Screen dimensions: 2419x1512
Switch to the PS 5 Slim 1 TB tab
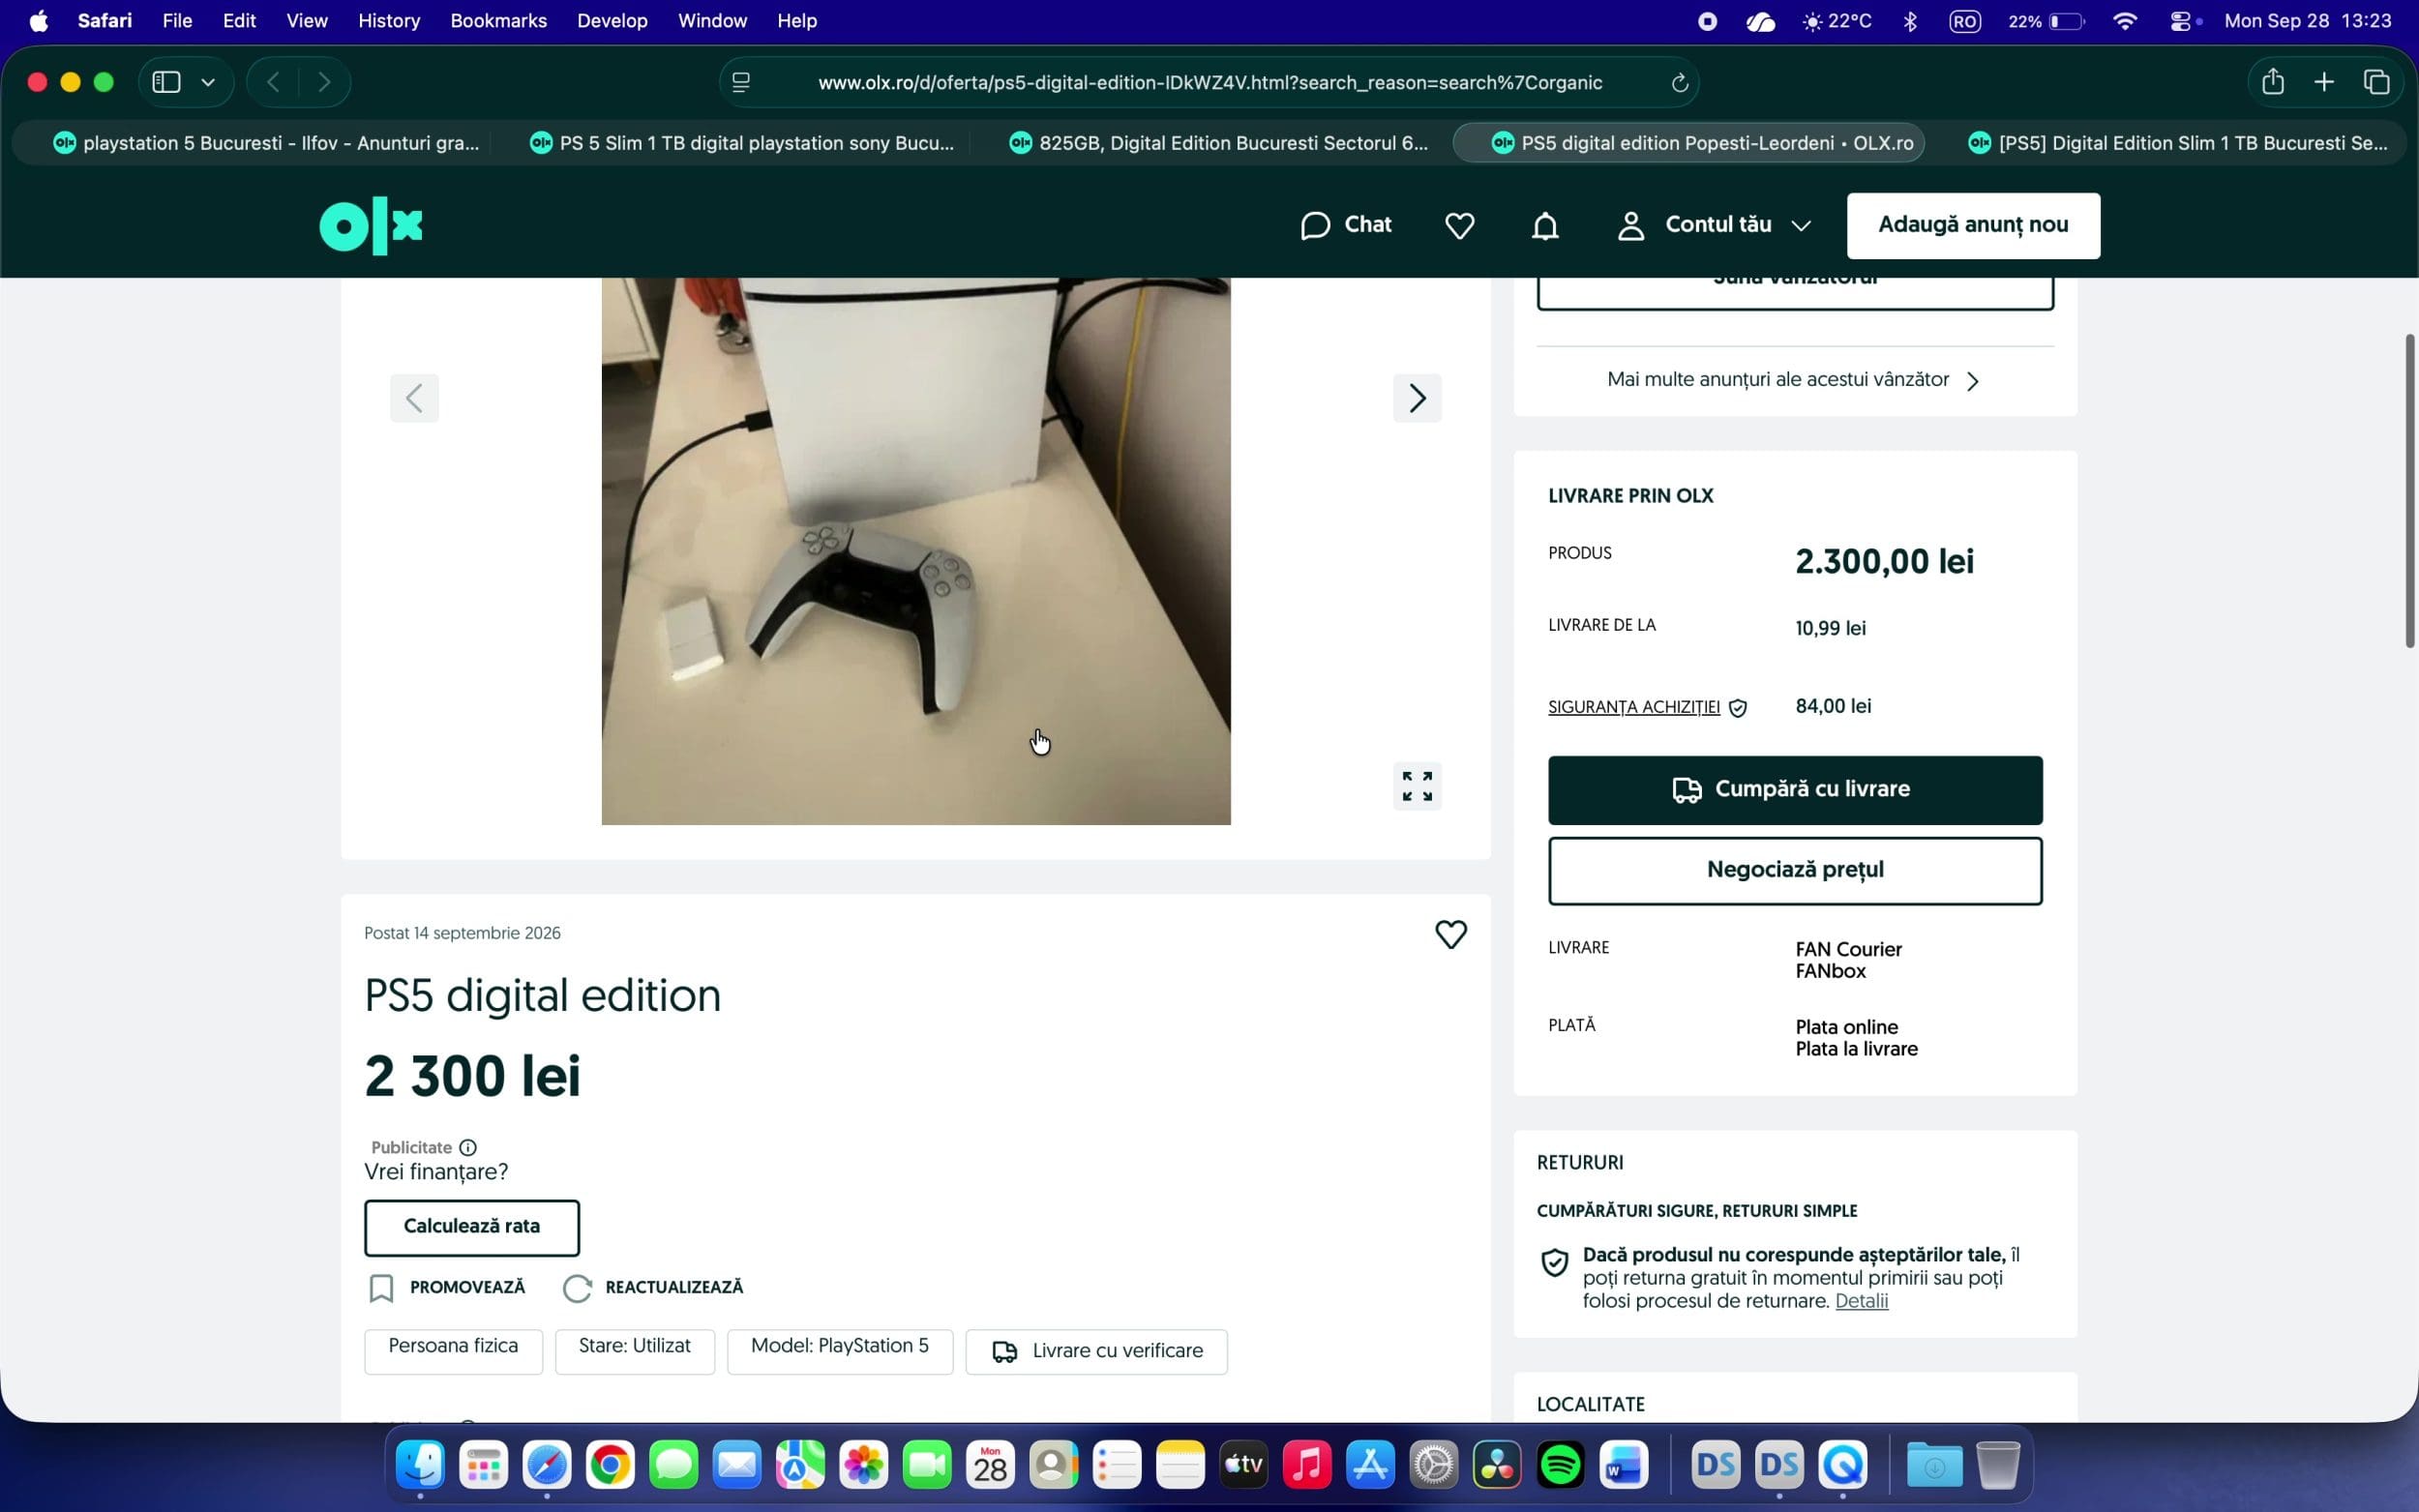click(742, 143)
